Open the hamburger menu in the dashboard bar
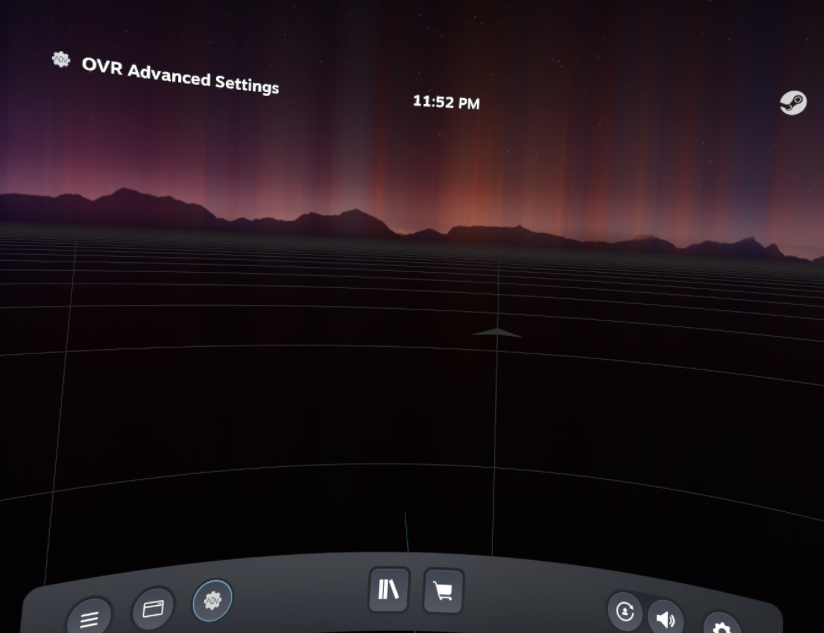 coord(89,617)
